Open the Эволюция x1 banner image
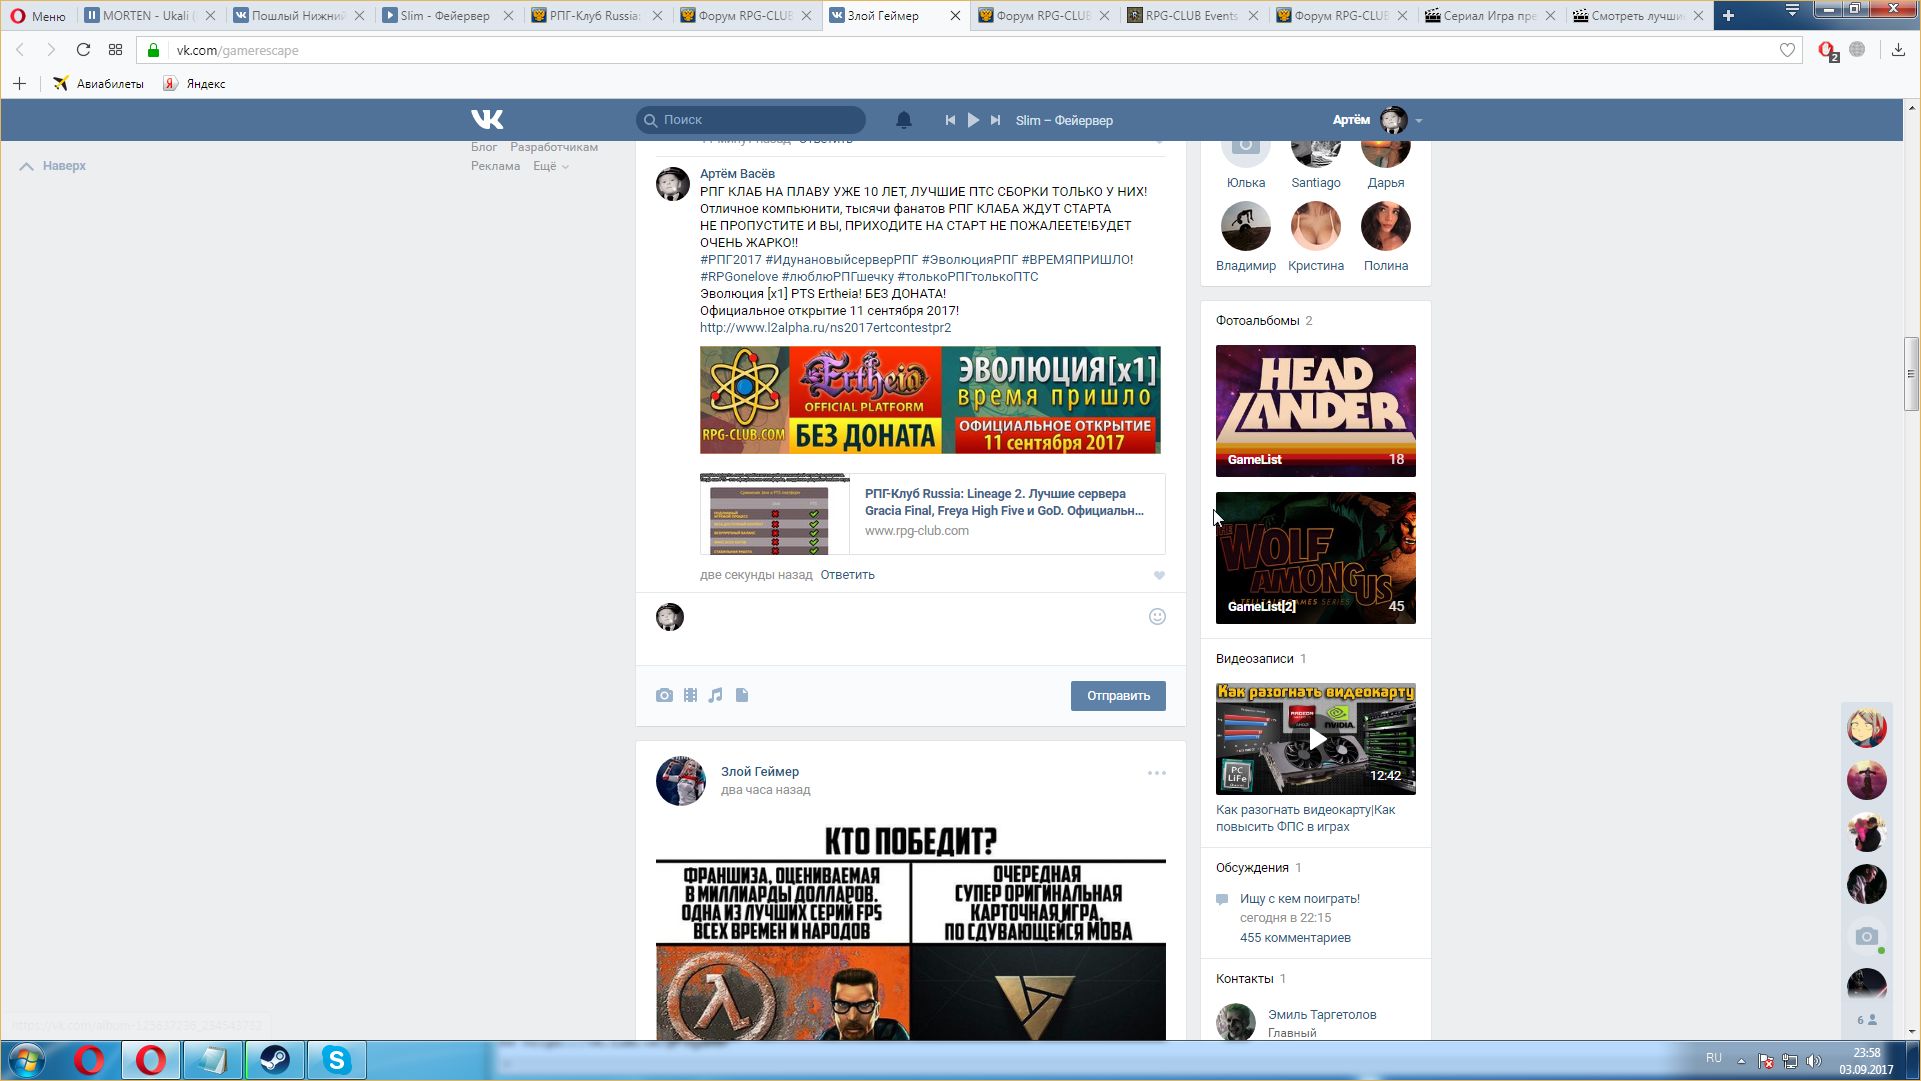Viewport: 1921px width, 1081px height. (x=930, y=400)
